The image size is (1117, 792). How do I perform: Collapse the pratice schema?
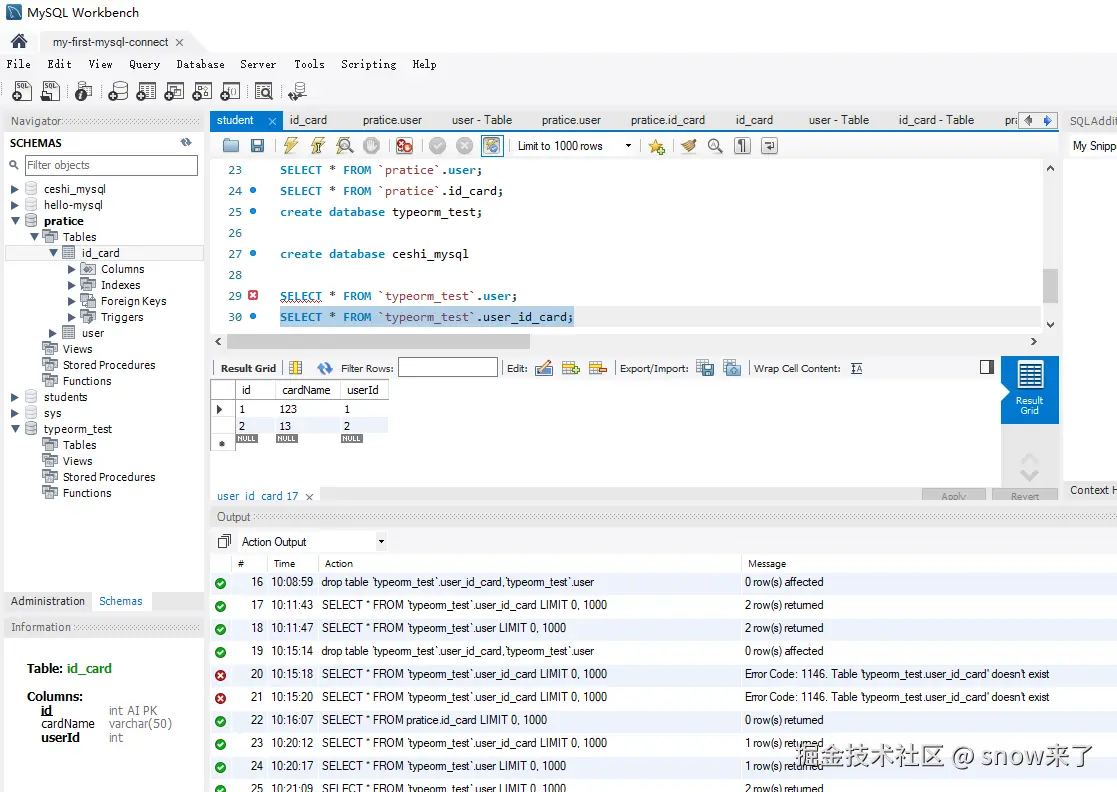tap(14, 221)
